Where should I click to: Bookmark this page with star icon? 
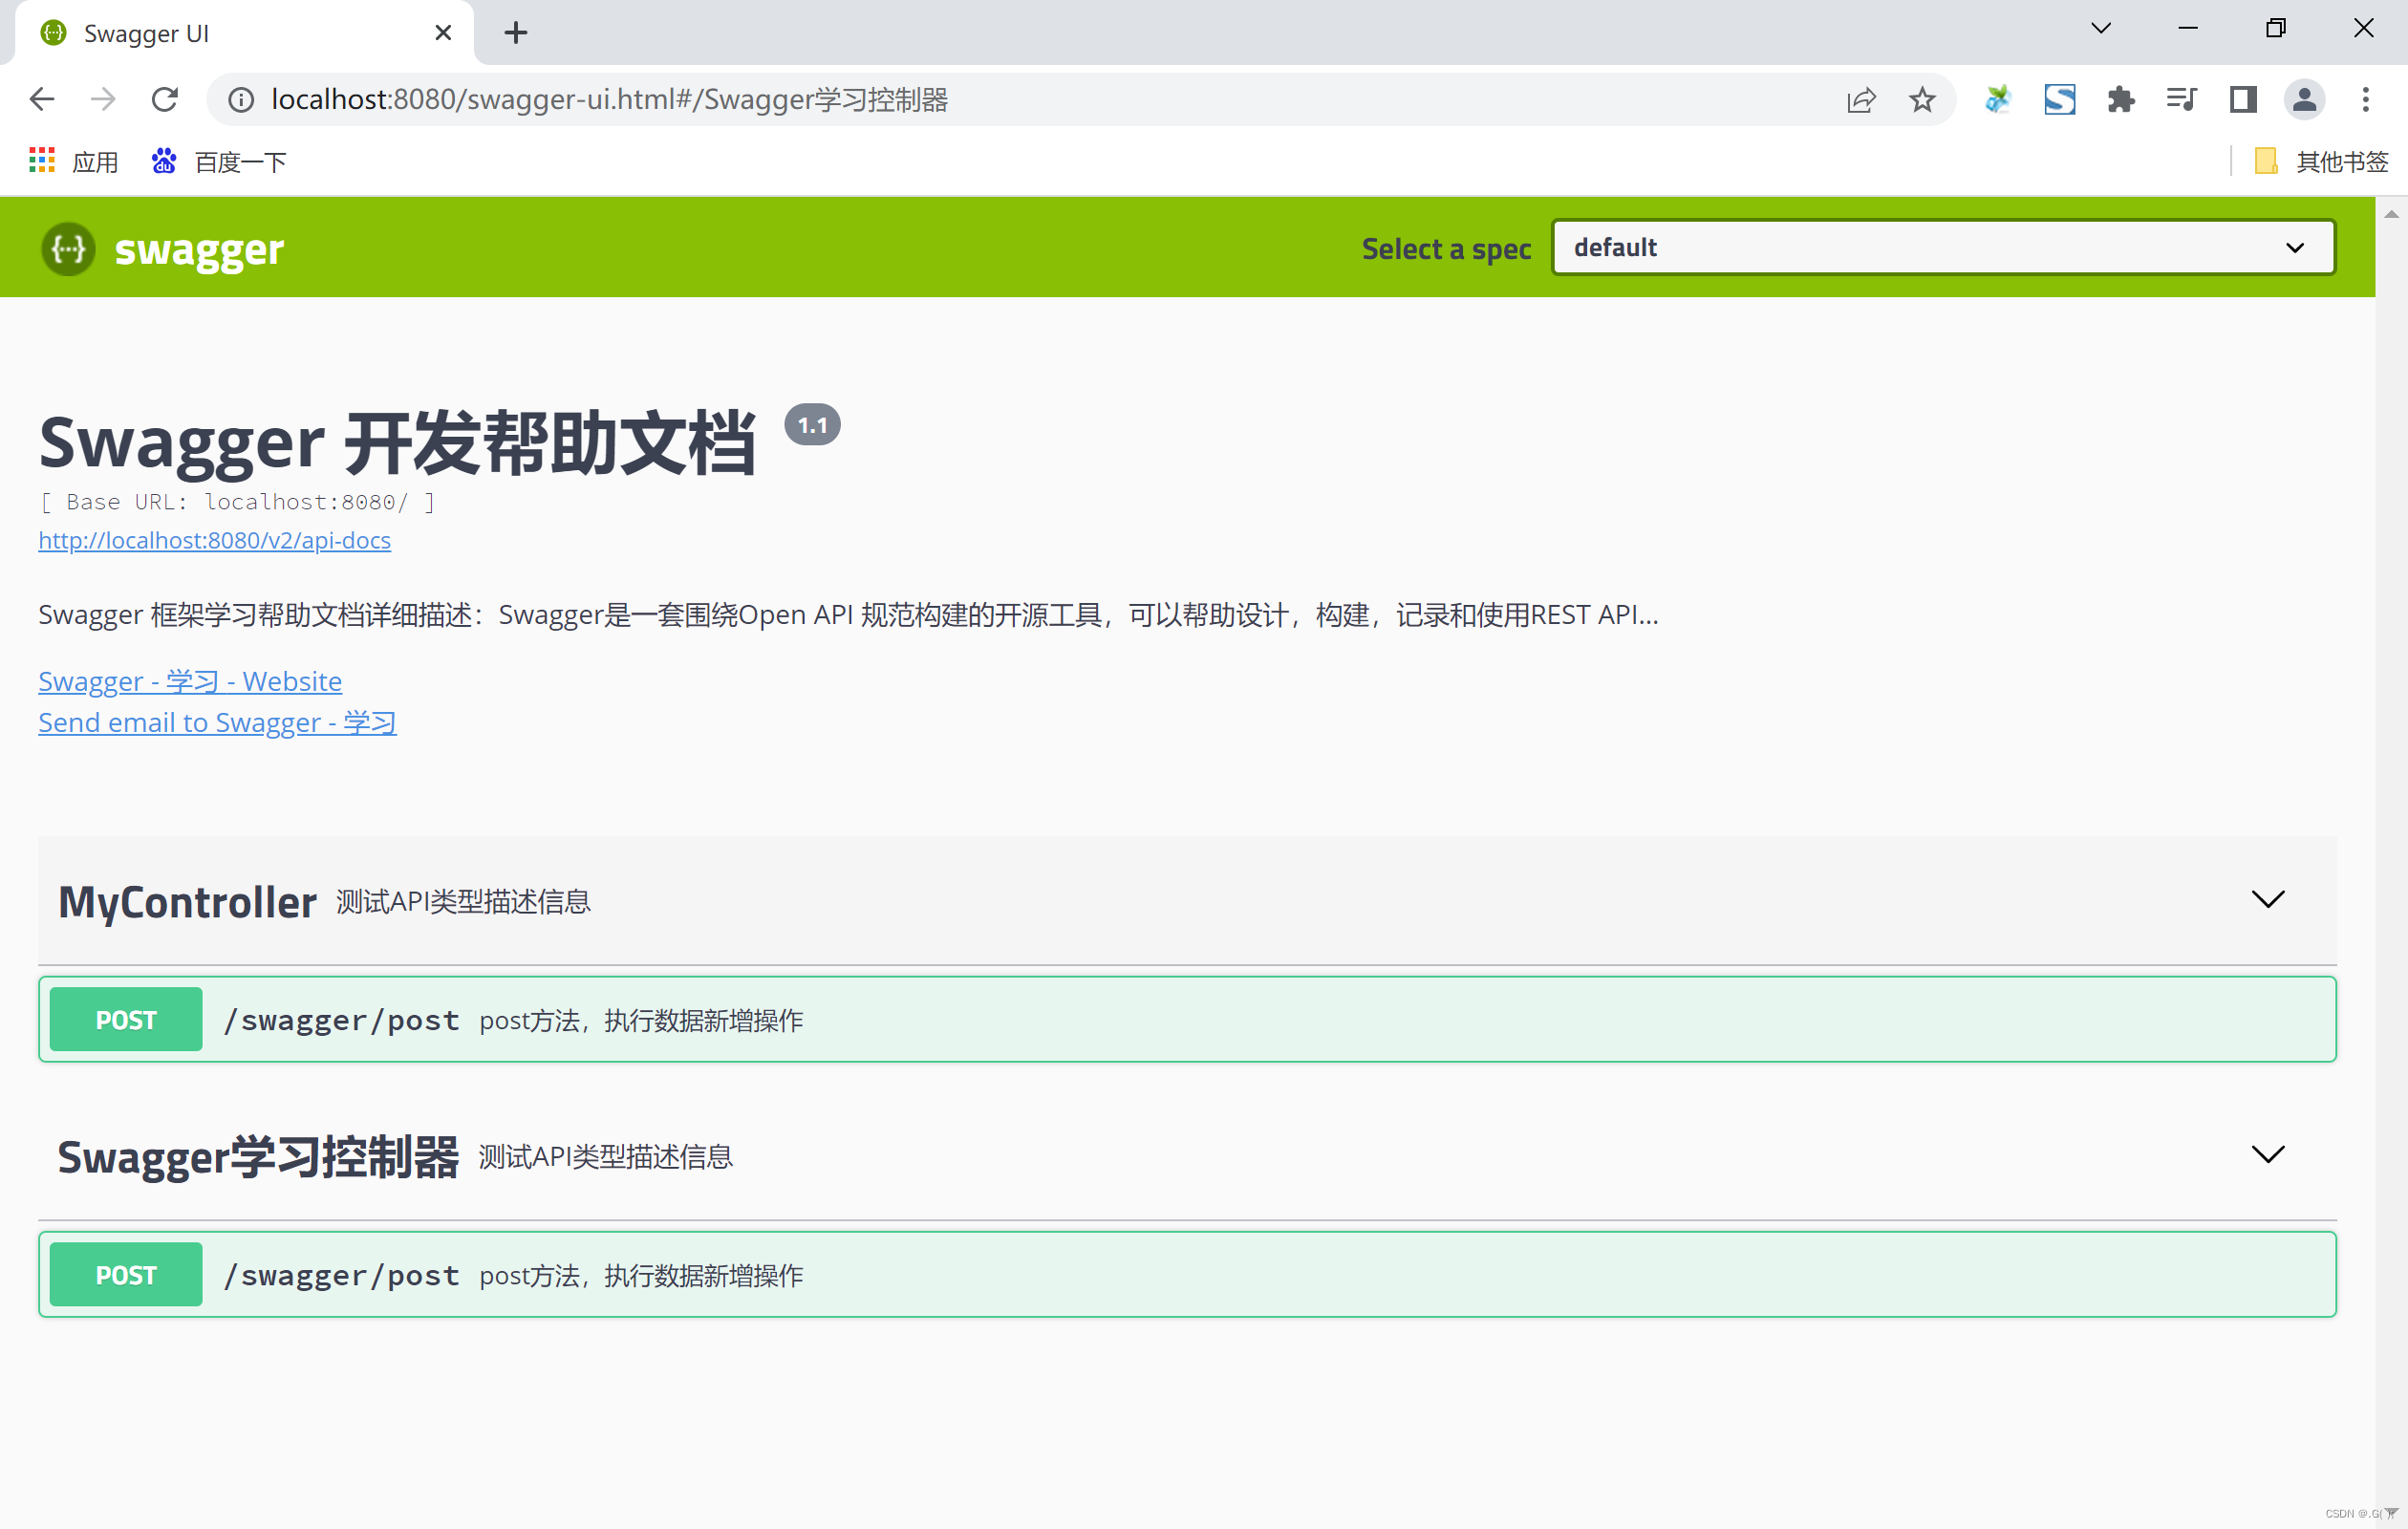click(1921, 99)
